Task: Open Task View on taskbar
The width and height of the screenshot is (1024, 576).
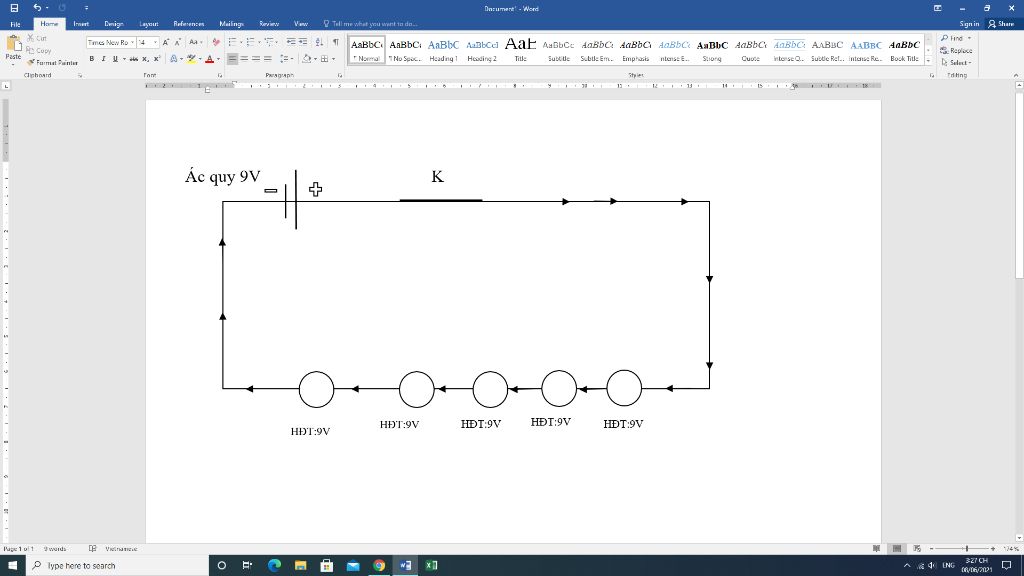Action: pos(247,566)
